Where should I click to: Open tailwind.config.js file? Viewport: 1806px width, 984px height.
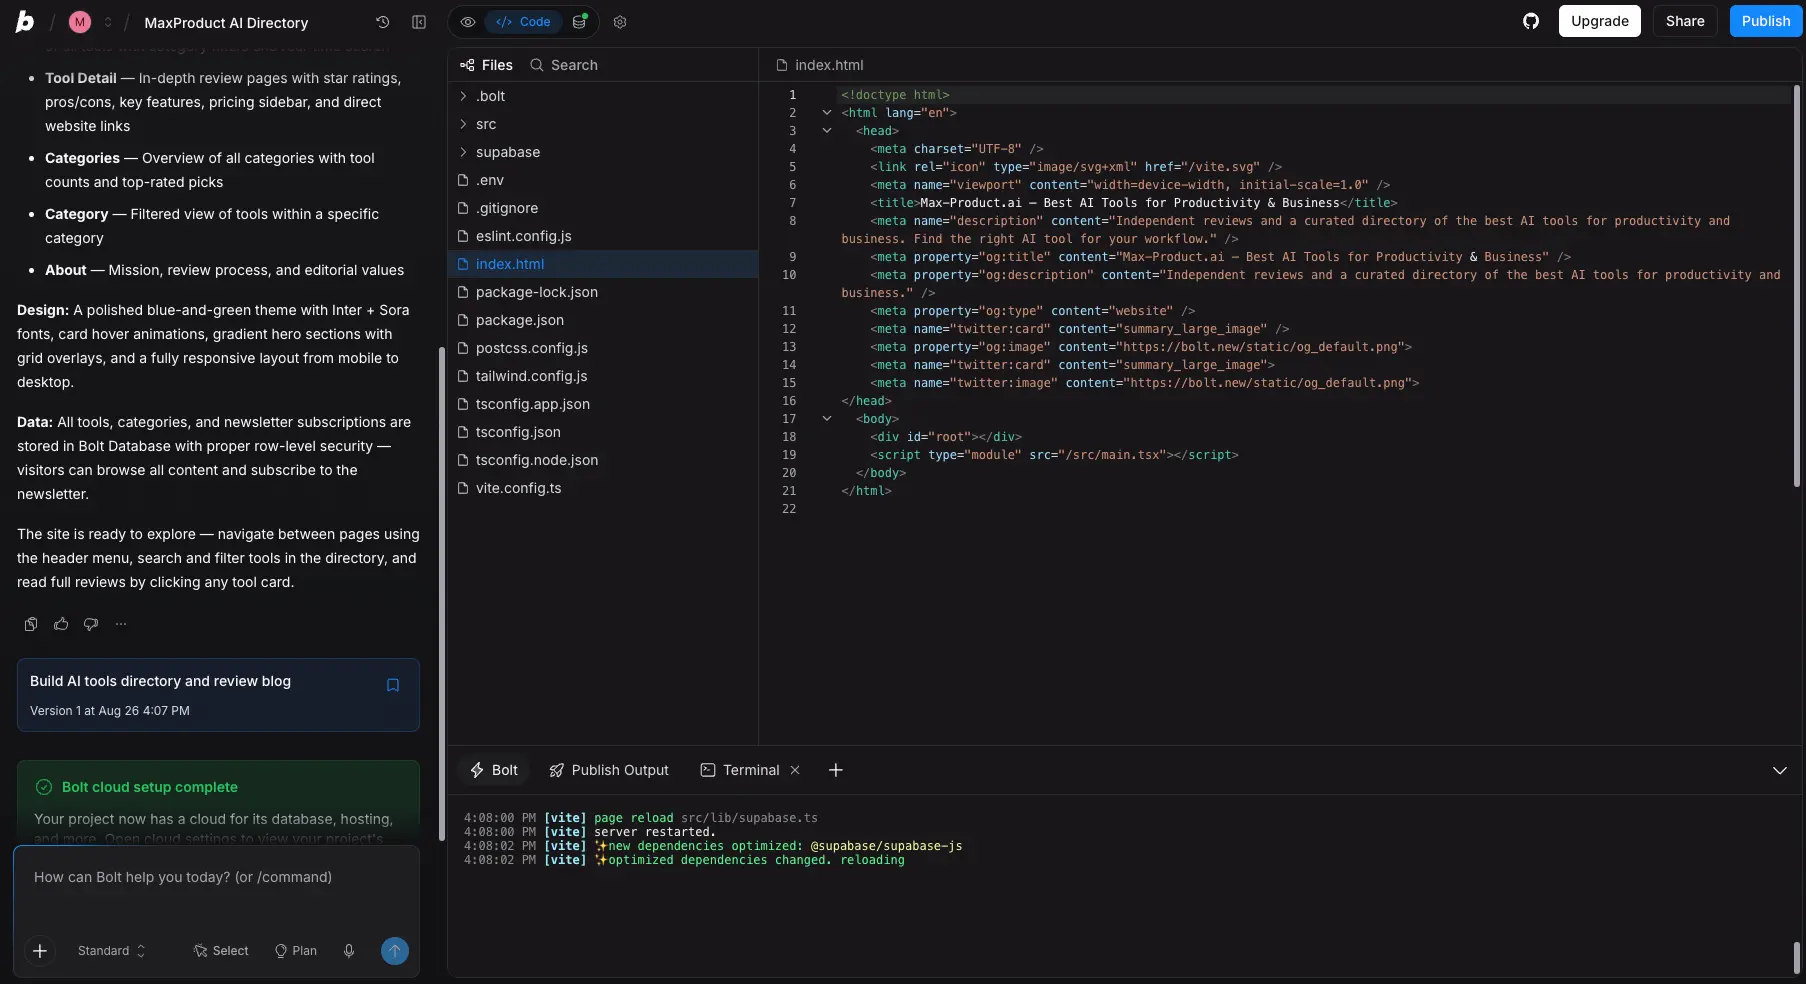coord(603,376)
